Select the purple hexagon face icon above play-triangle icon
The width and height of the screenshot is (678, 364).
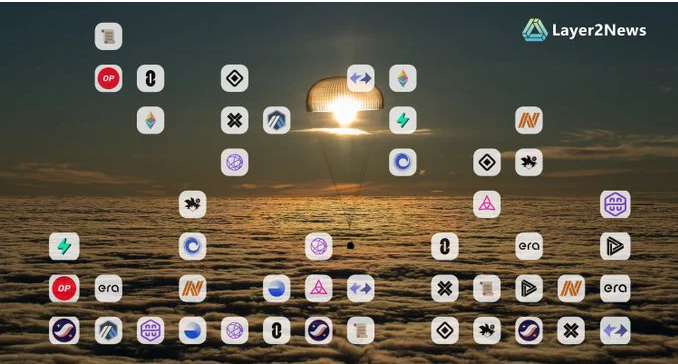tap(615, 204)
